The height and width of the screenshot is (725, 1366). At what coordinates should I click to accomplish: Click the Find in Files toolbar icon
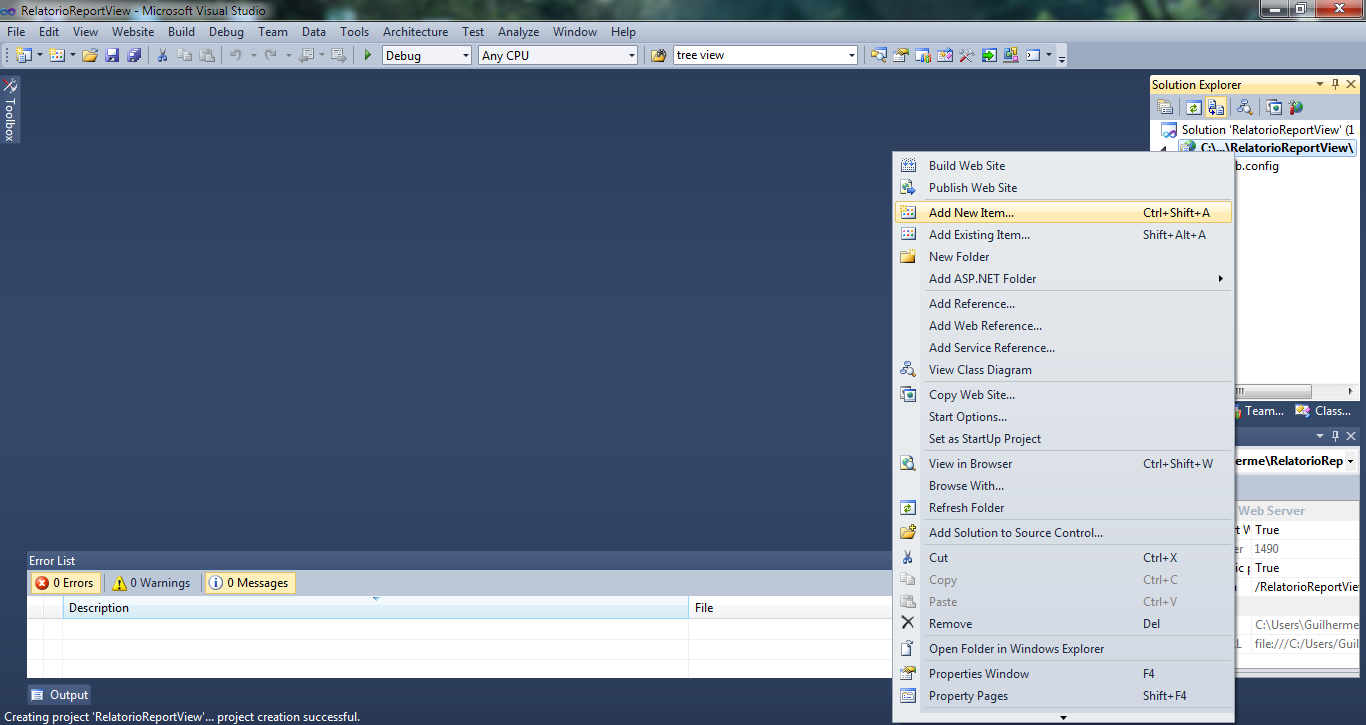tap(658, 55)
